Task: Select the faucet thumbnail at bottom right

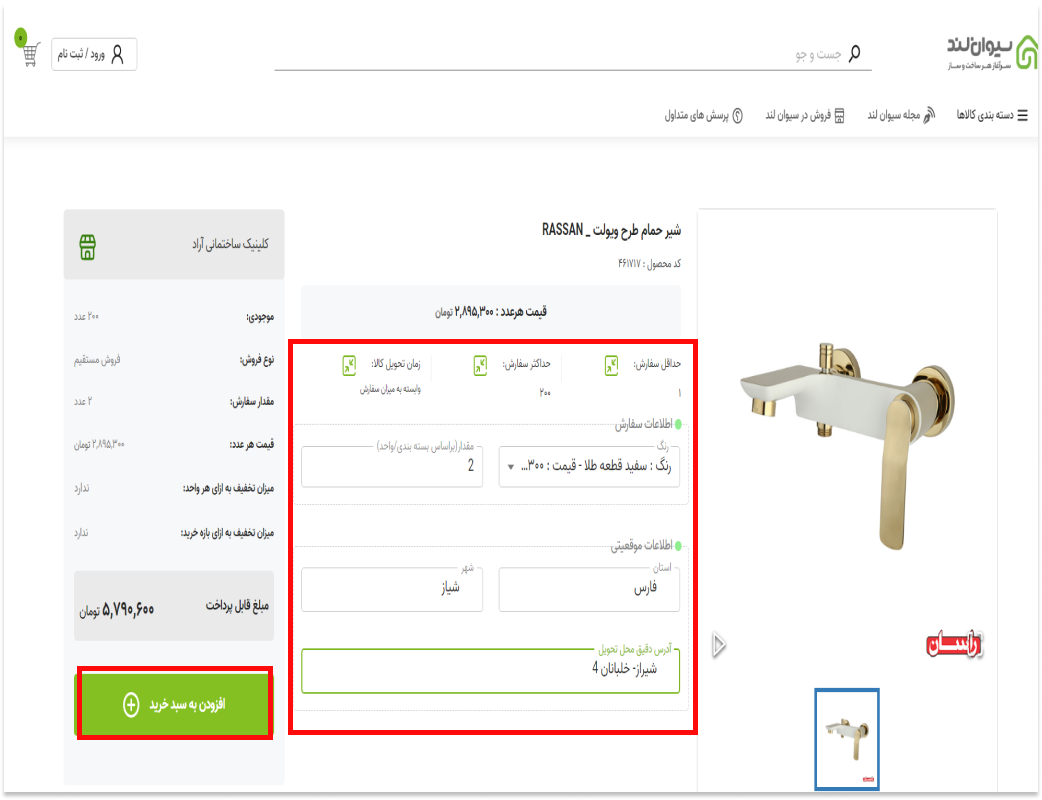Action: (846, 740)
